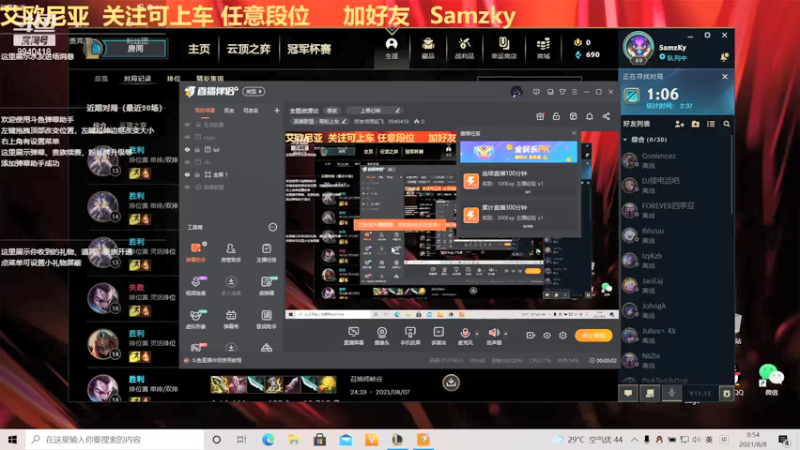This screenshot has height=450, width=800.
Task: Open the League client 藏品 collection icon
Action: (428, 48)
